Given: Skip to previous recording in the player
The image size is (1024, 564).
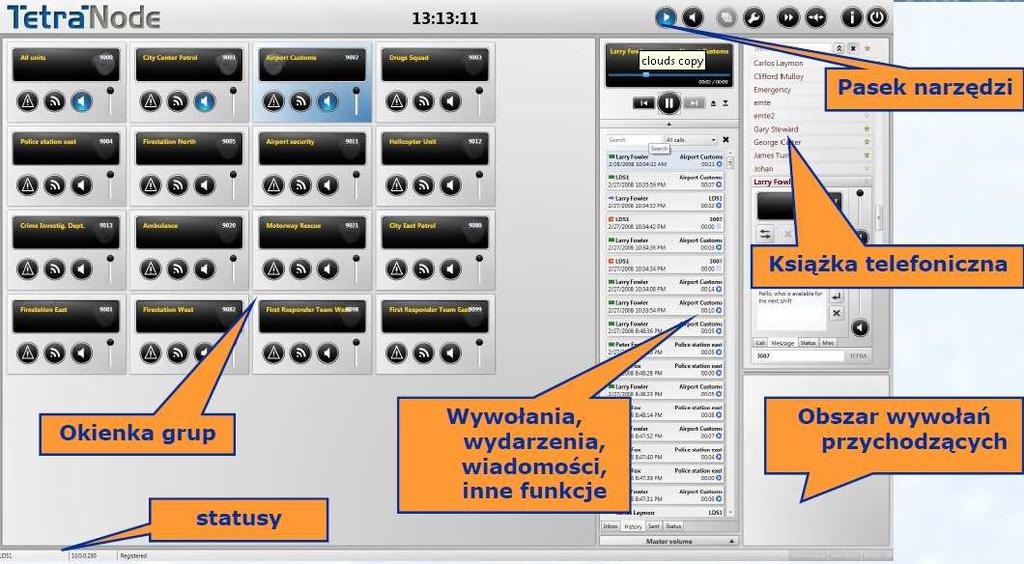Looking at the screenshot, I should [x=644, y=103].
